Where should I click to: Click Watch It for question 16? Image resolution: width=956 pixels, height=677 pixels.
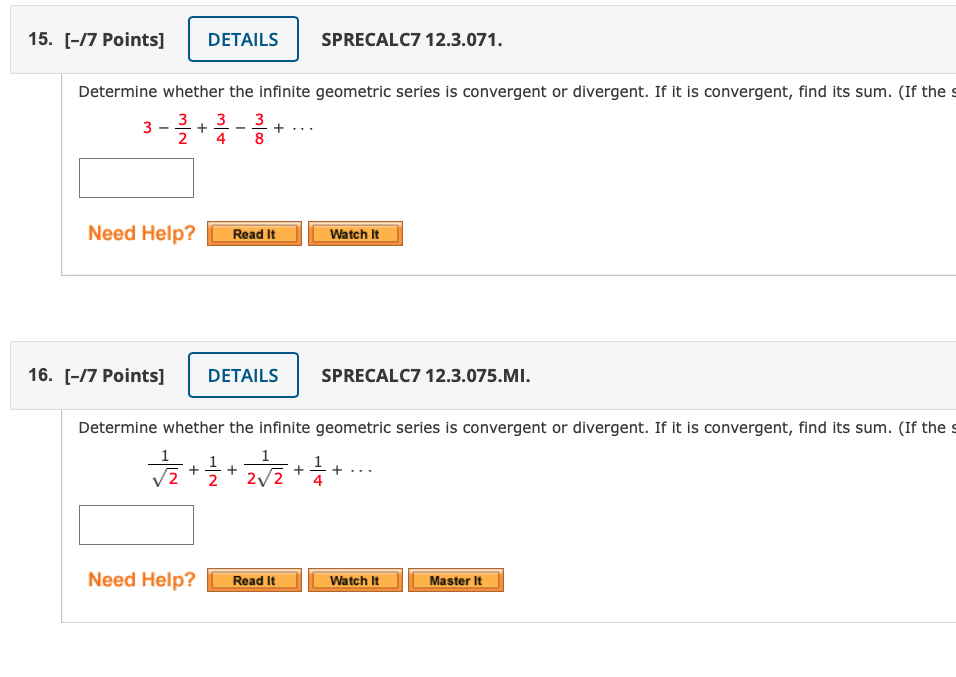355,579
